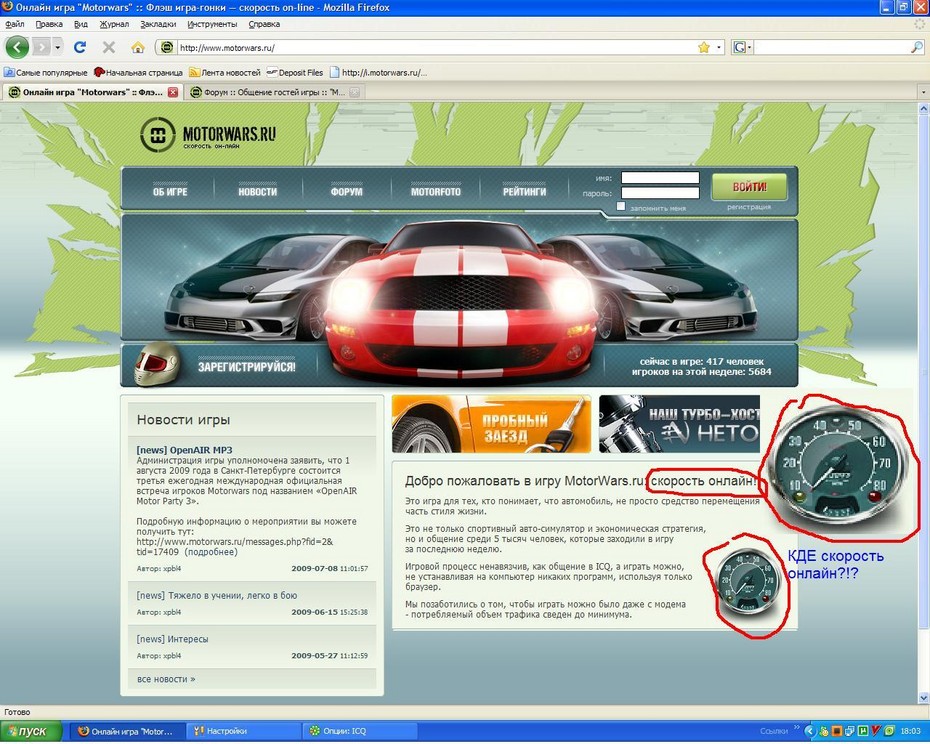Image resolution: width=930 pixels, height=744 pixels.
Task: Switch to the Опции: ICQ taskbar window
Action: [360, 732]
